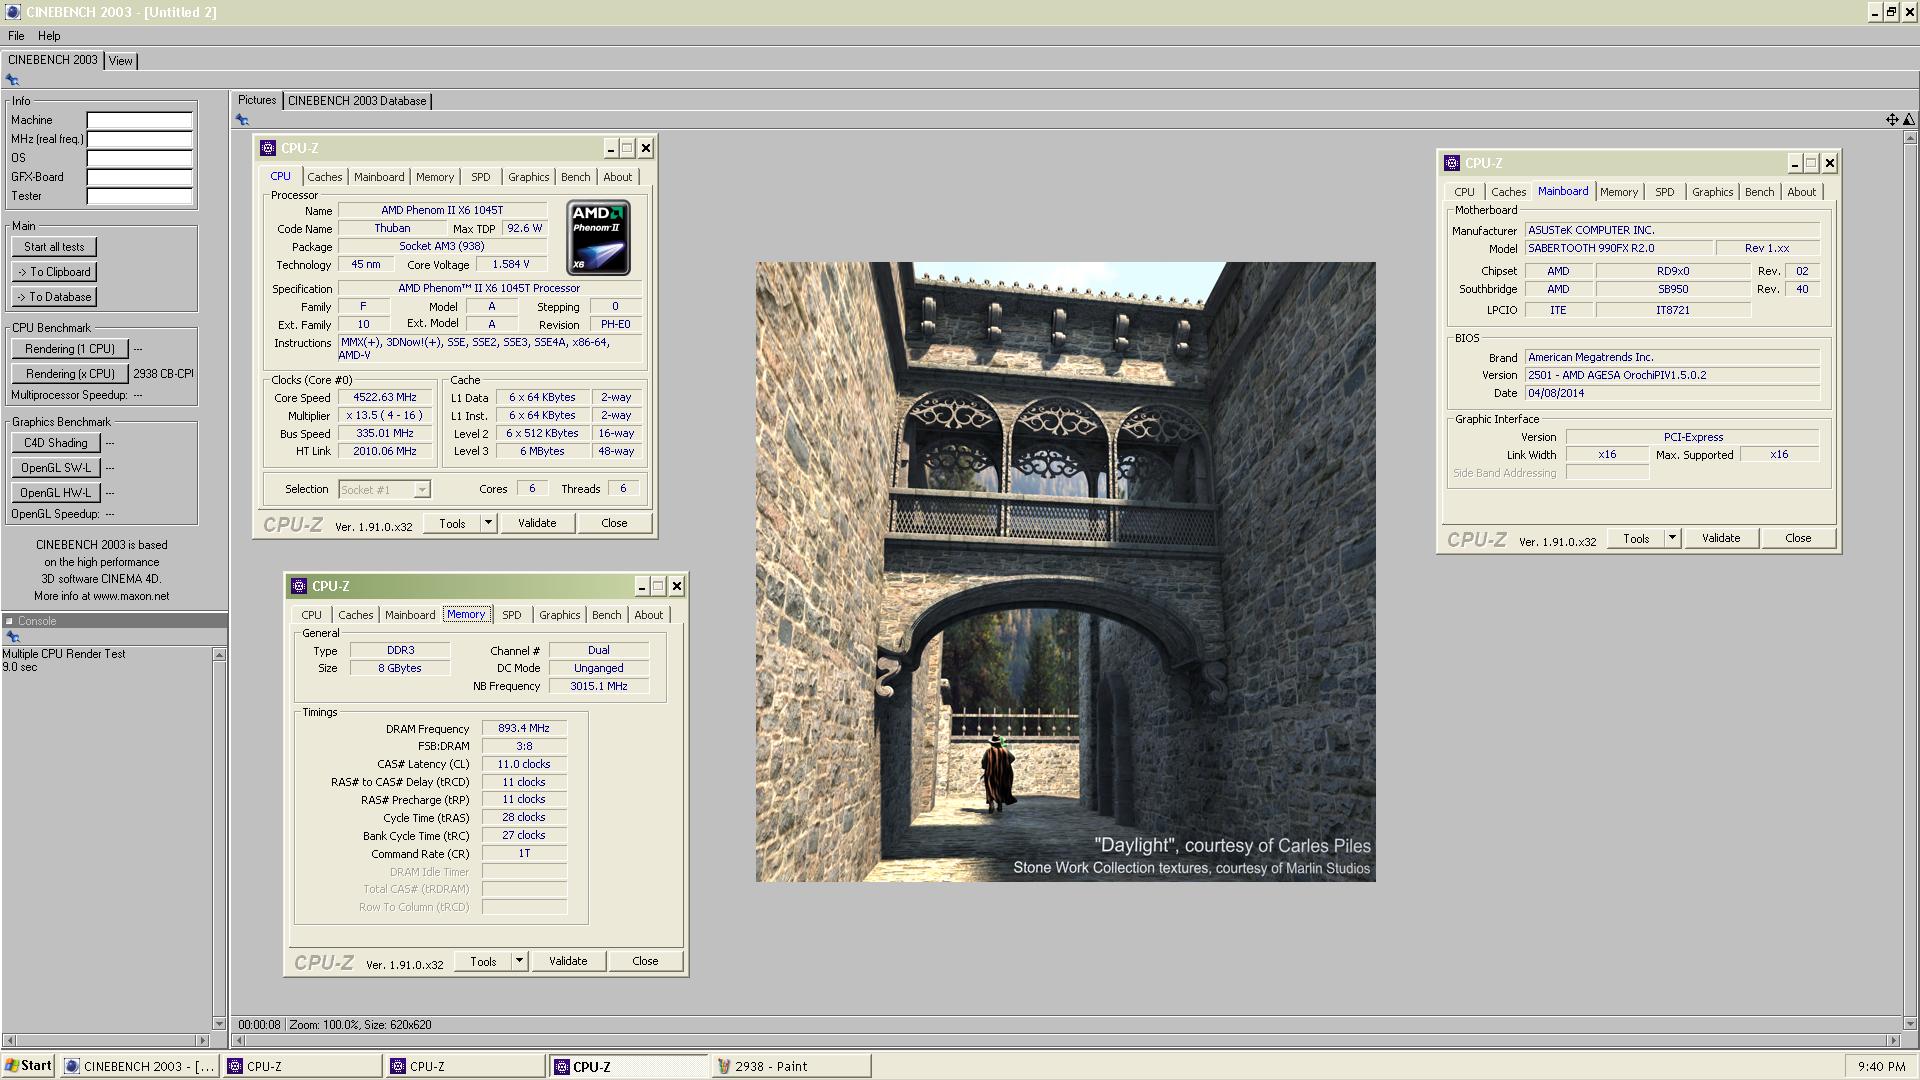The height and width of the screenshot is (1080, 1920).
Task: Open the CINEBENCH 2003 Database tab
Action: coord(357,101)
